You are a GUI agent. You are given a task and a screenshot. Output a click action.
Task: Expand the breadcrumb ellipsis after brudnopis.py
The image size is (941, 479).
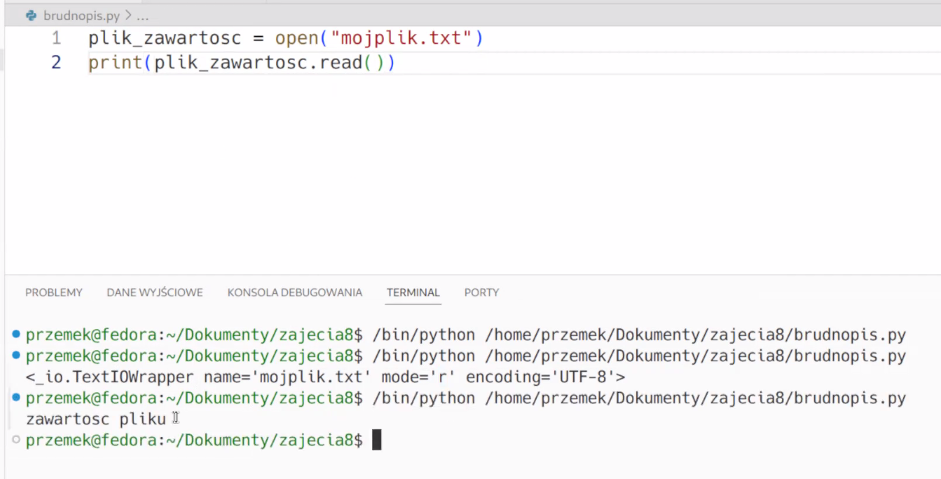coord(142,16)
